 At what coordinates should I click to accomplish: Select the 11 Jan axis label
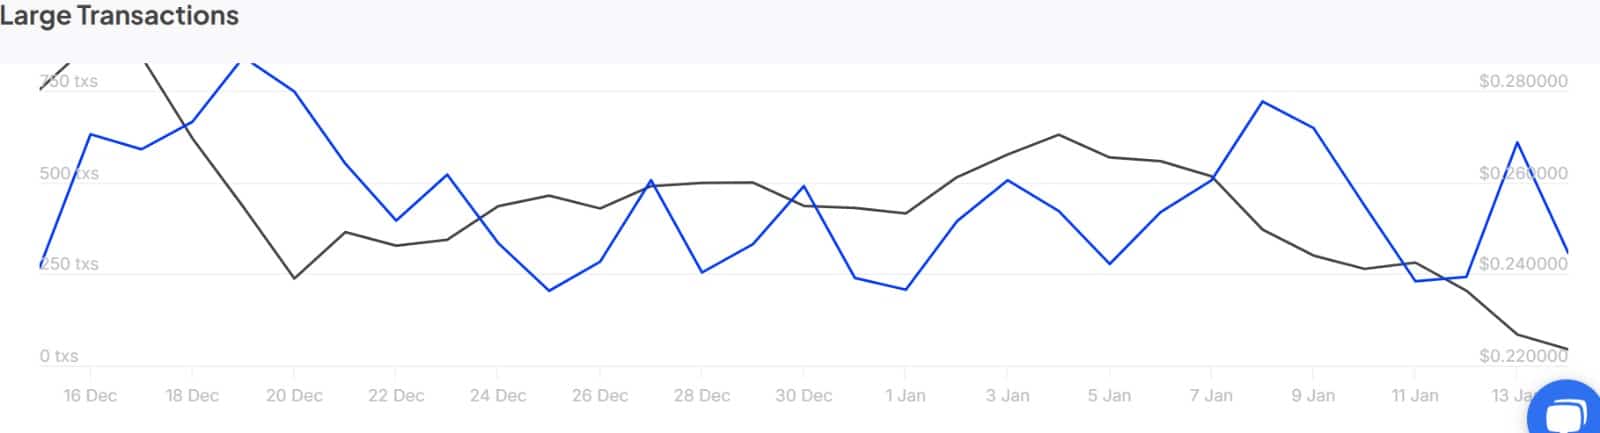click(1415, 396)
